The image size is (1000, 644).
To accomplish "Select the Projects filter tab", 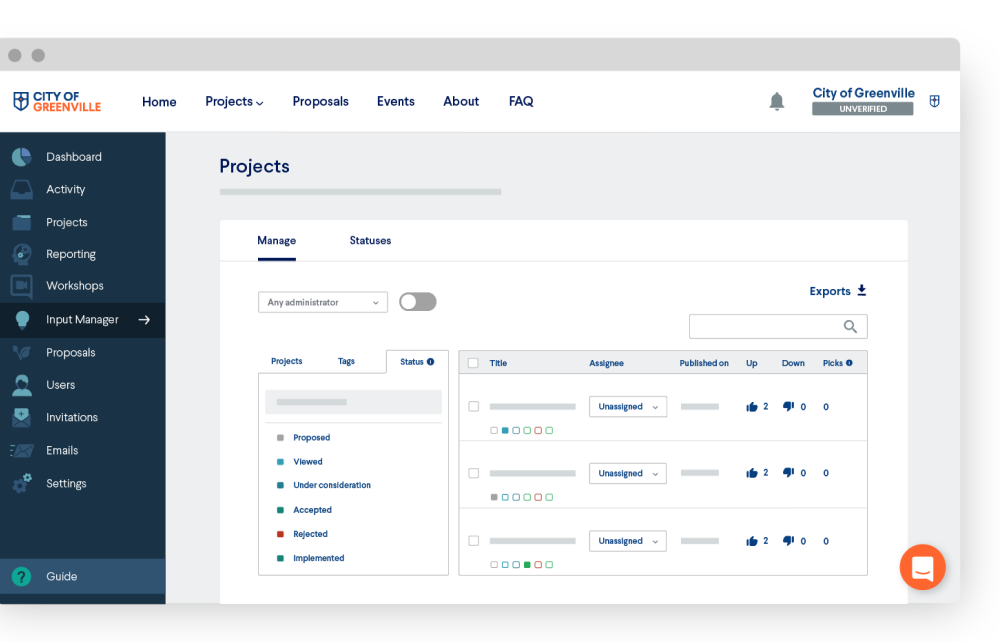I will point(286,362).
